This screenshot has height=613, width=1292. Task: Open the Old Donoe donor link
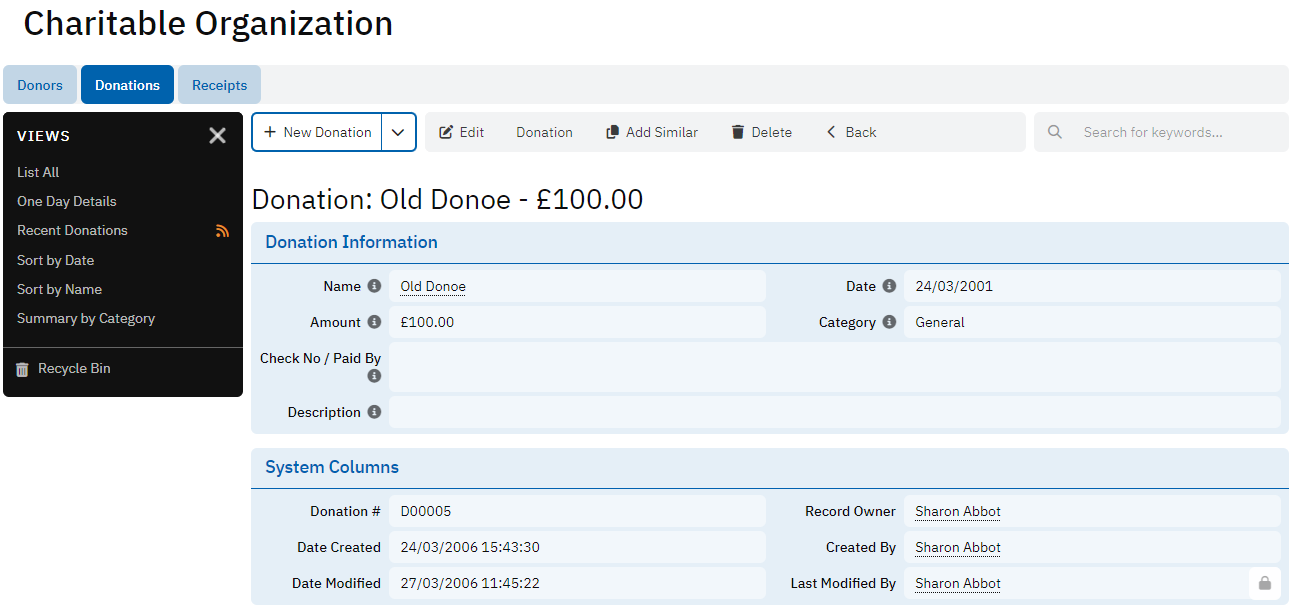coord(433,286)
